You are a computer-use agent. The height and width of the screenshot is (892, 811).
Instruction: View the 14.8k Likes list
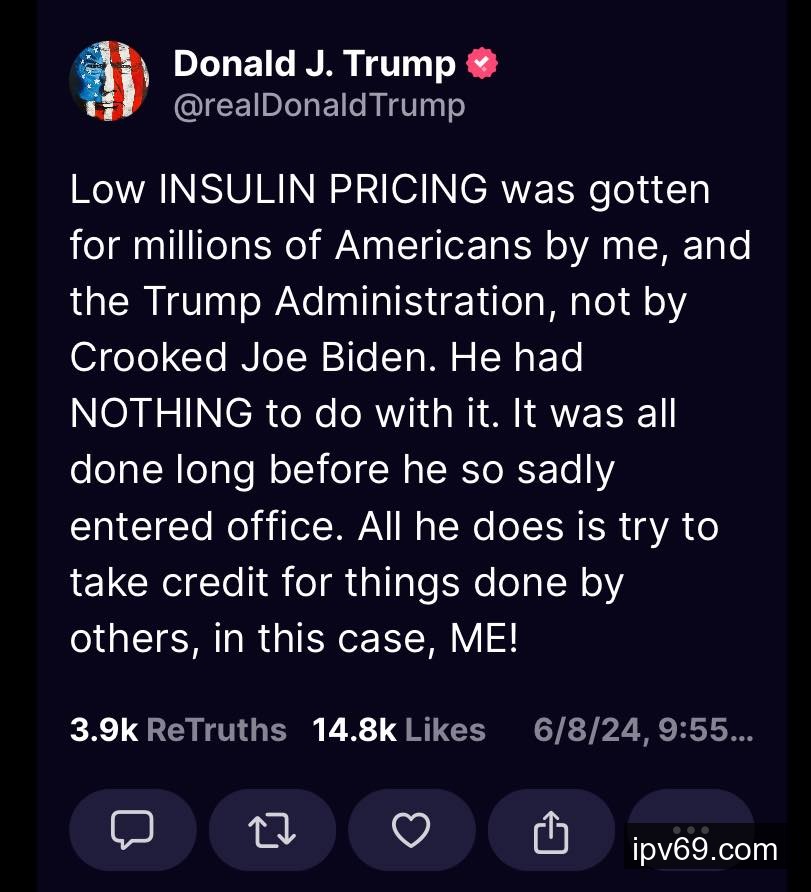(x=399, y=730)
